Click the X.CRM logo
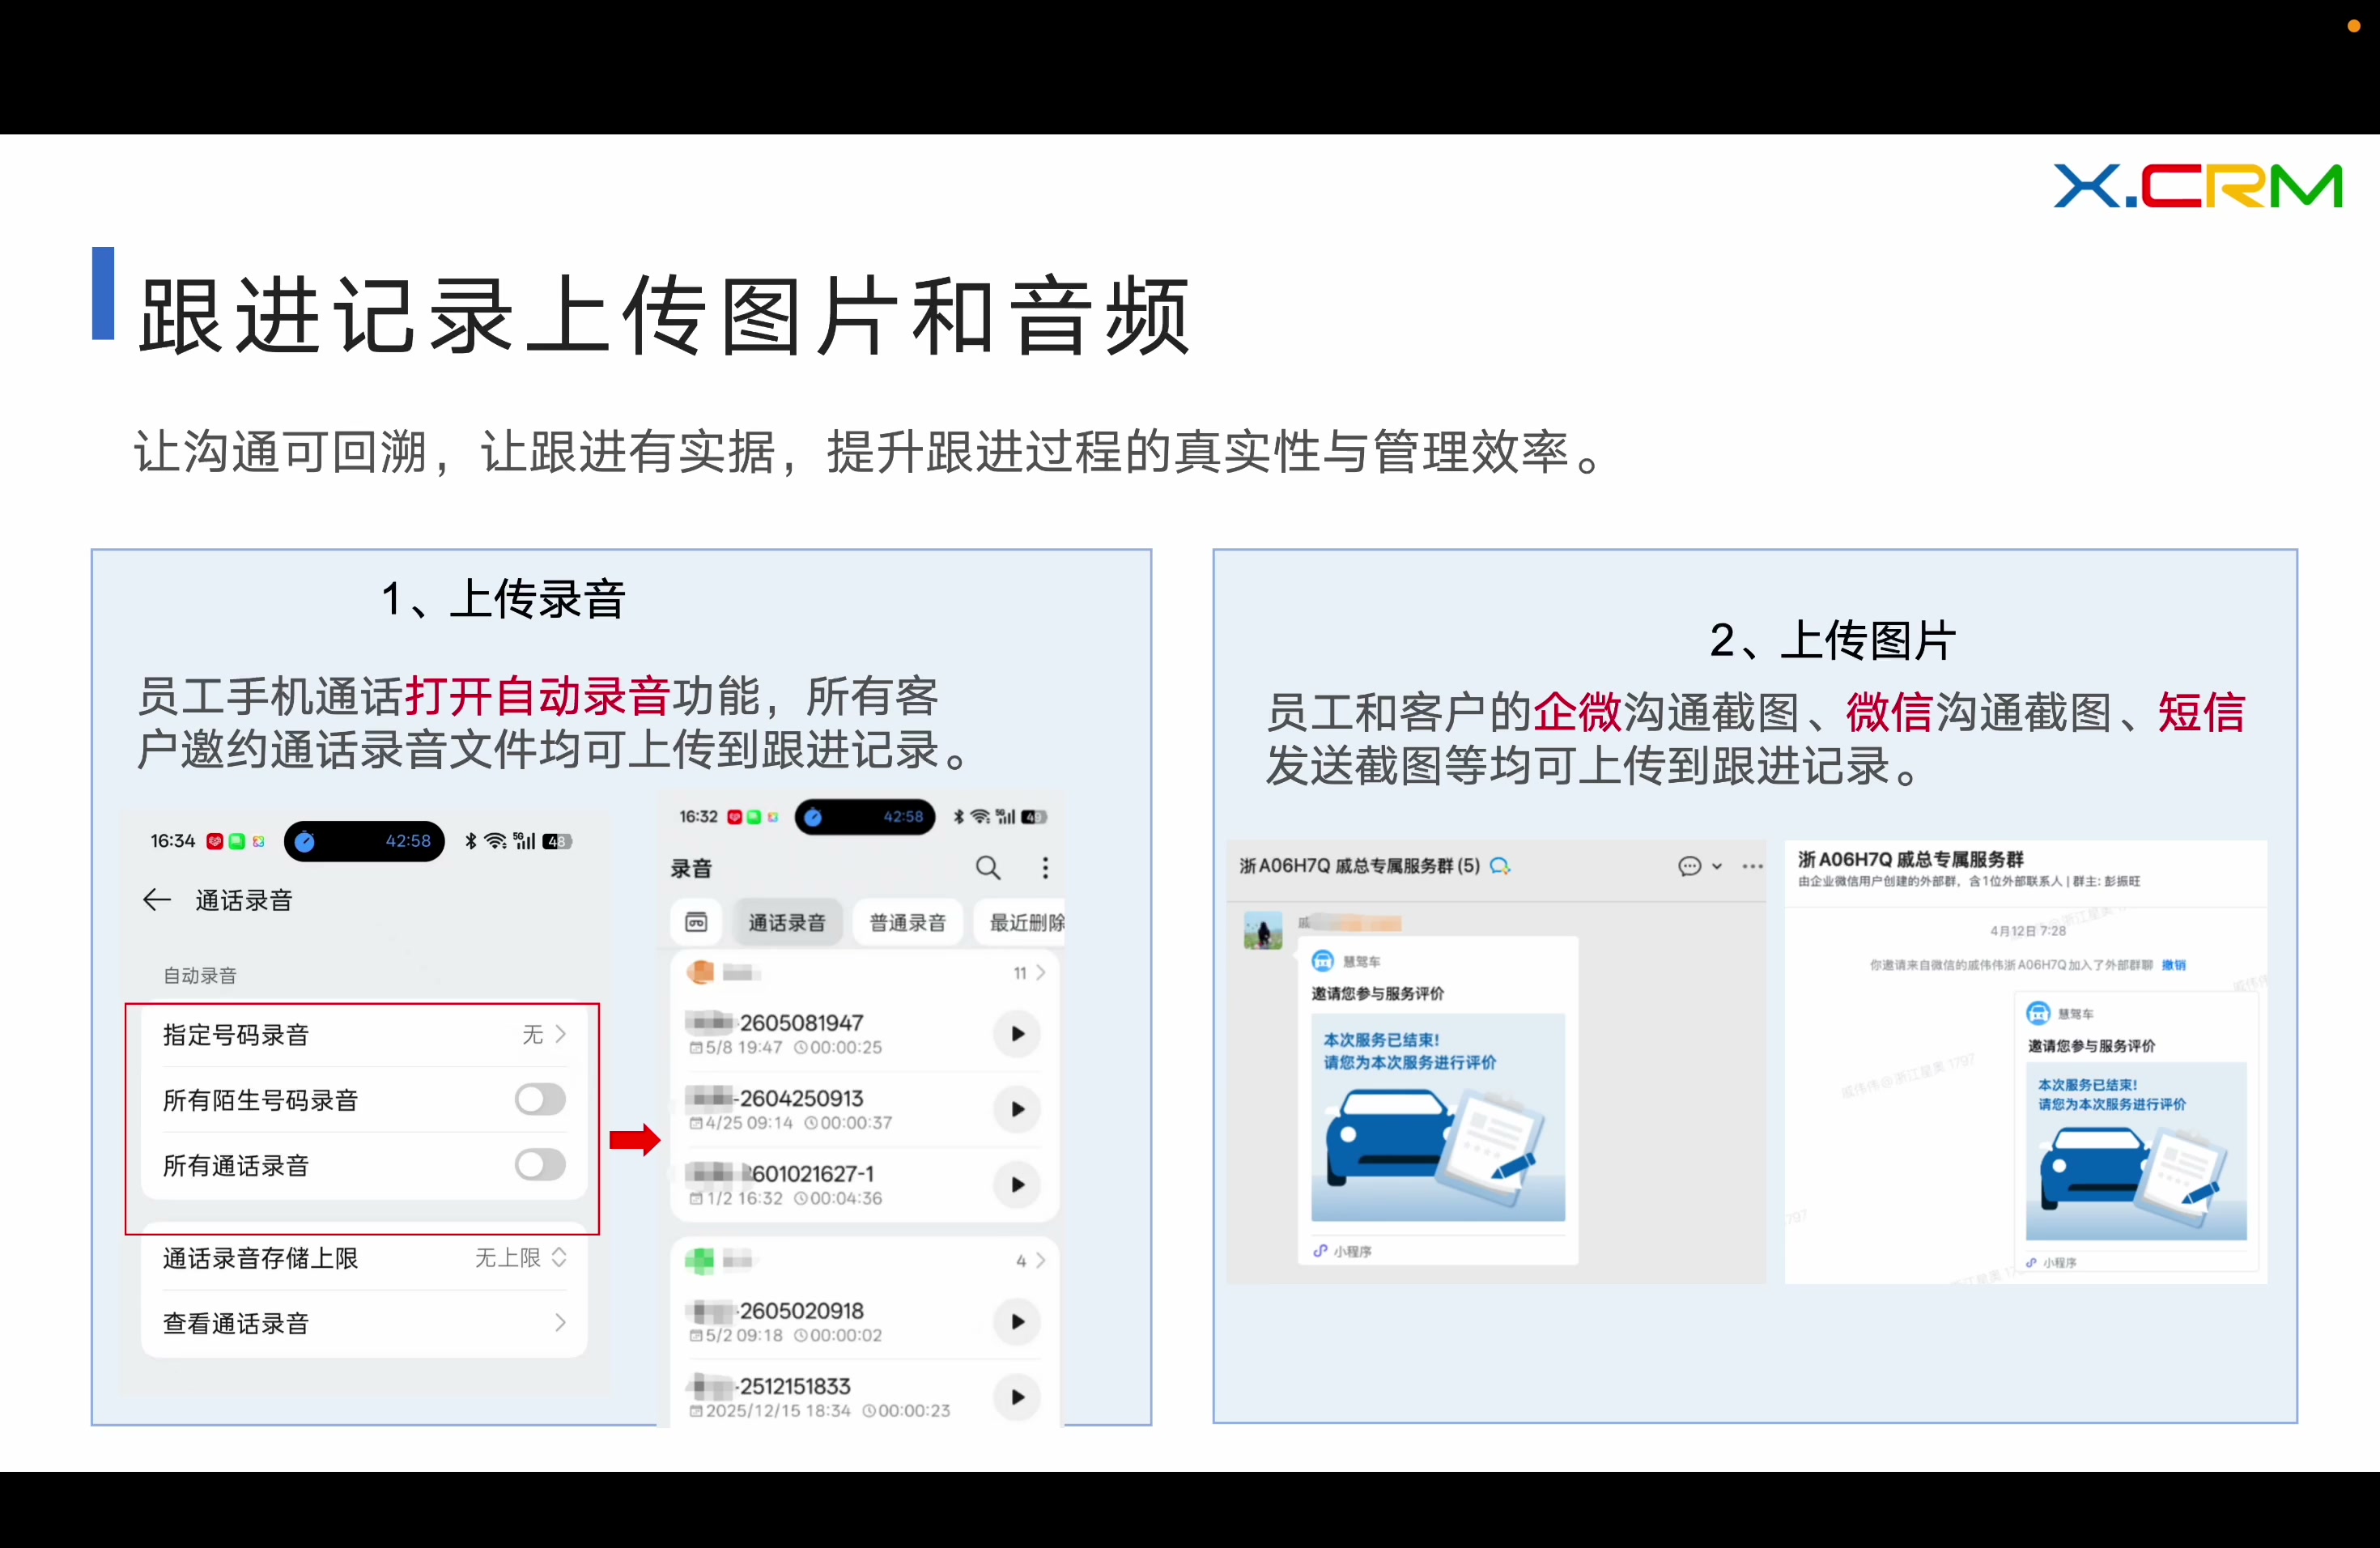The image size is (2380, 1548). click(2197, 186)
